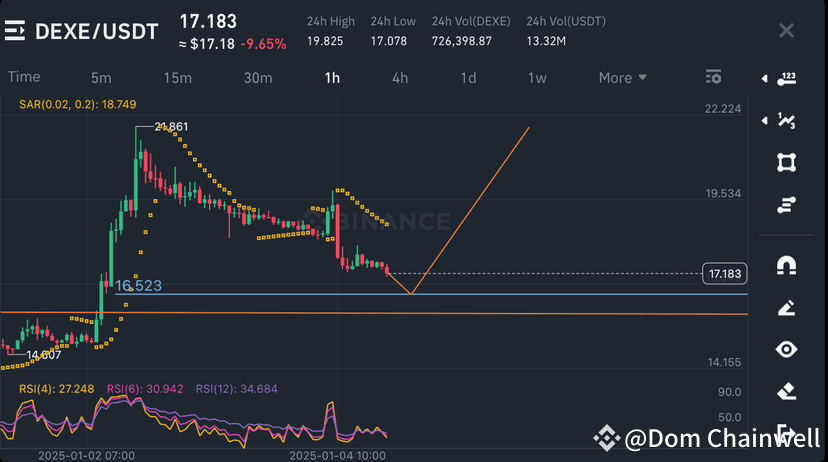Image resolution: width=828 pixels, height=462 pixels.
Task: Expand the More intervals dropdown
Action: [x=622, y=78]
